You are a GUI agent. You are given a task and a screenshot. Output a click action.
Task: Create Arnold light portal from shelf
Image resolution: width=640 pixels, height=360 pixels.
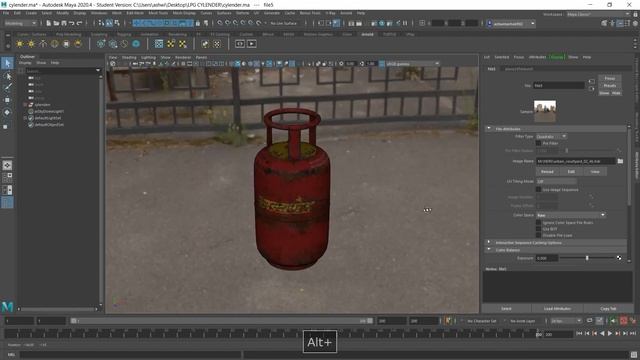(66, 44)
